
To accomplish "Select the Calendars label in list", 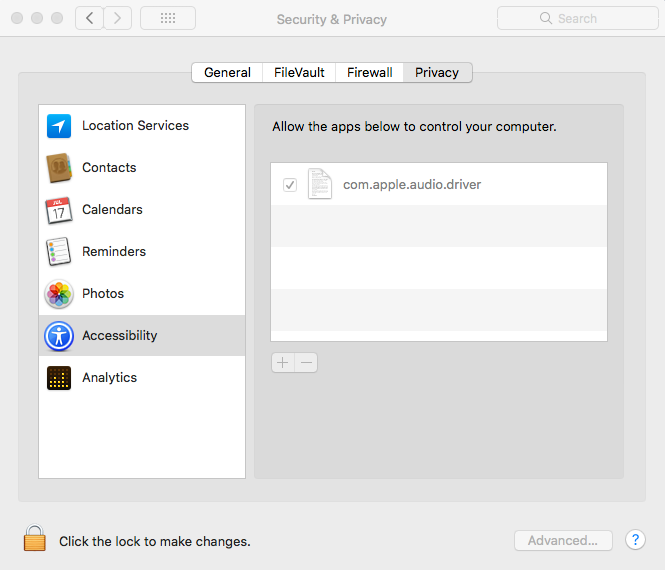I will 112,210.
